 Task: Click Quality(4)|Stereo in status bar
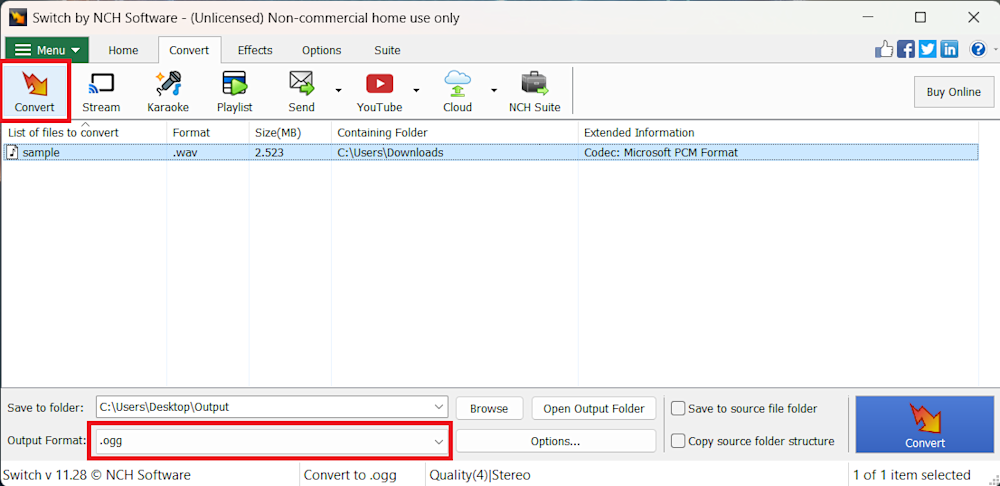coord(480,475)
